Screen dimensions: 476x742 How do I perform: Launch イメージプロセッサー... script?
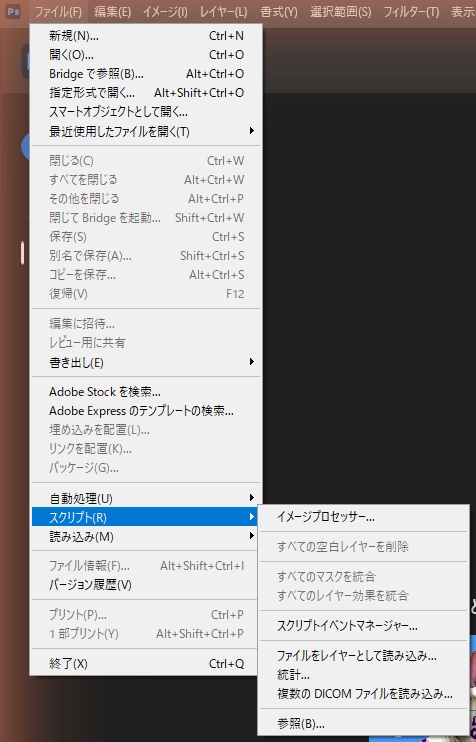pyautogui.click(x=363, y=517)
